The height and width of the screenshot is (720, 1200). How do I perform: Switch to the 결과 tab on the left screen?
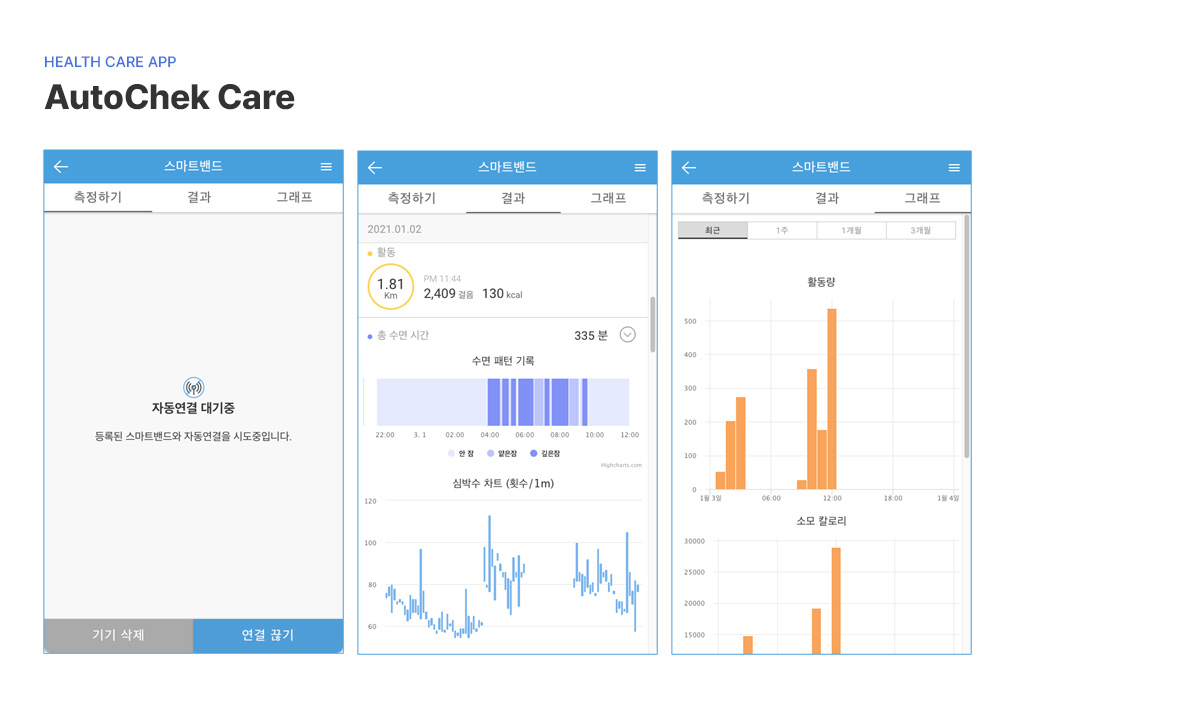point(199,198)
